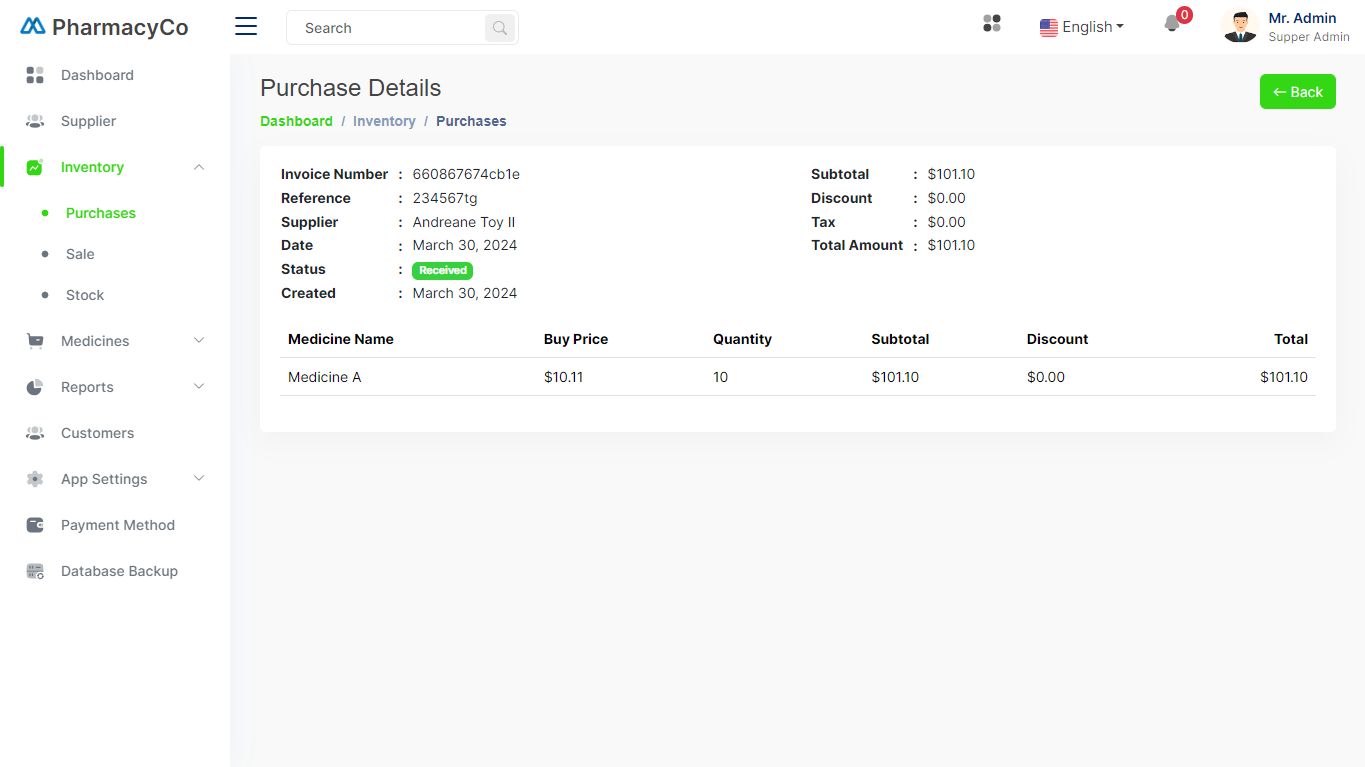The width and height of the screenshot is (1365, 767).
Task: Expand the Reports menu
Action: tap(198, 387)
